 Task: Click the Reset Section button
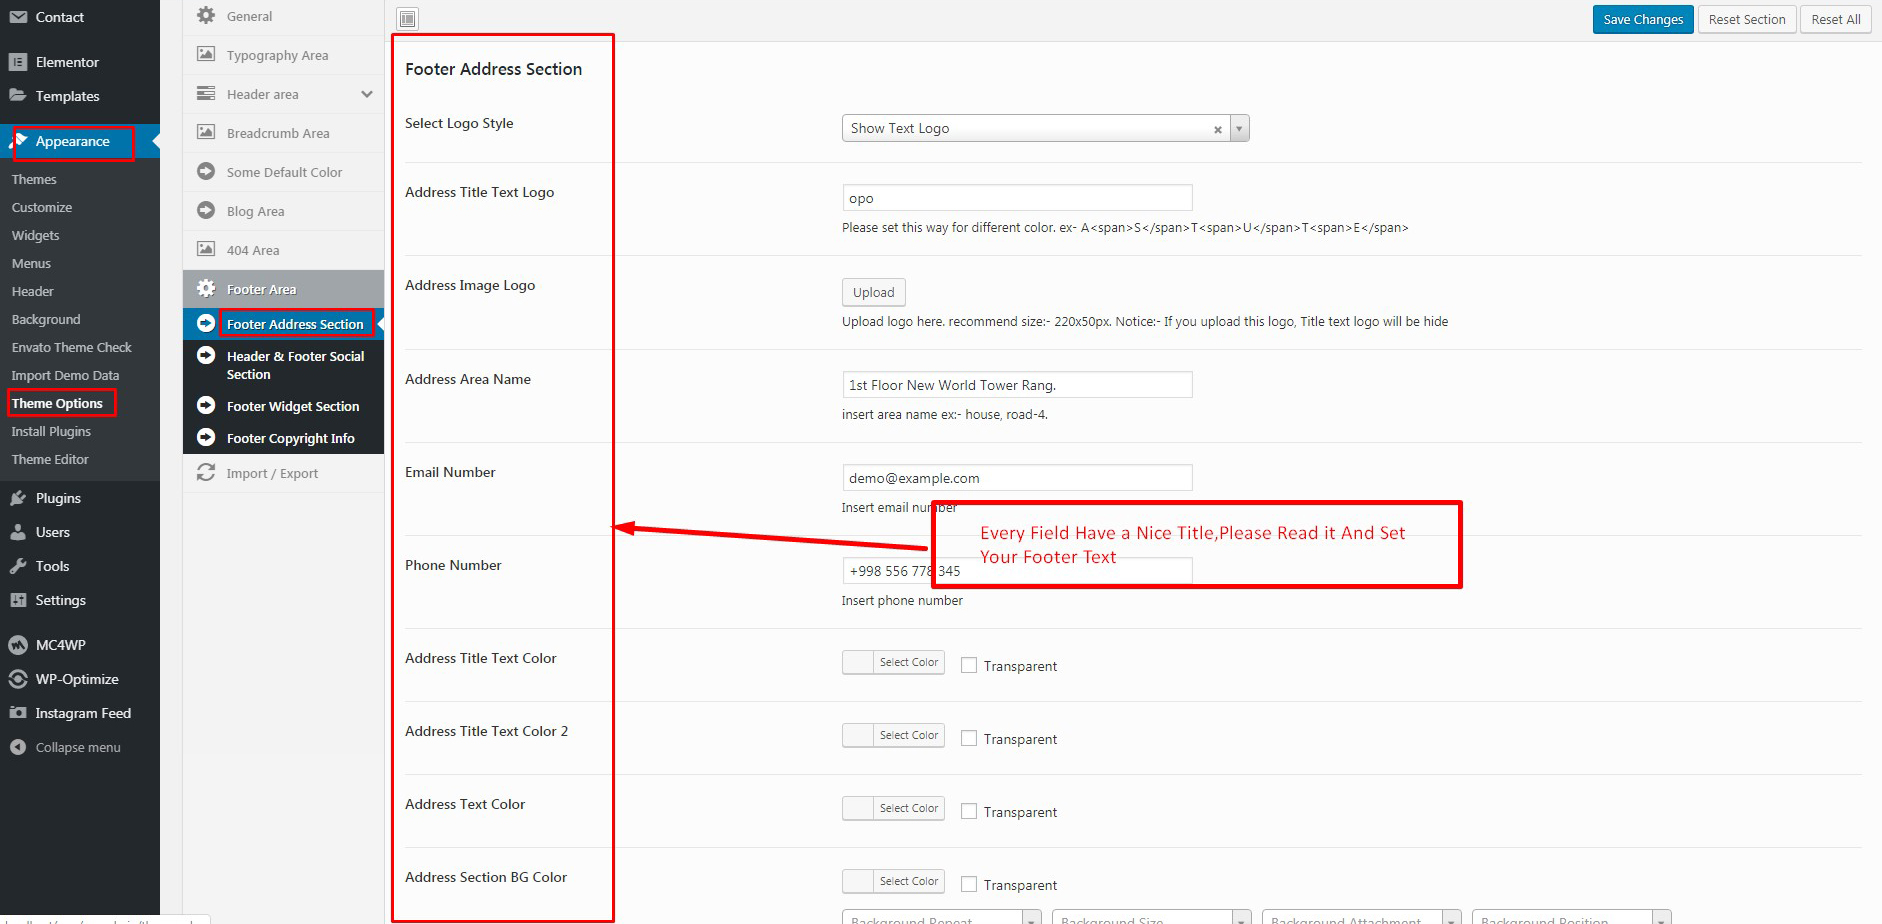pos(1747,19)
